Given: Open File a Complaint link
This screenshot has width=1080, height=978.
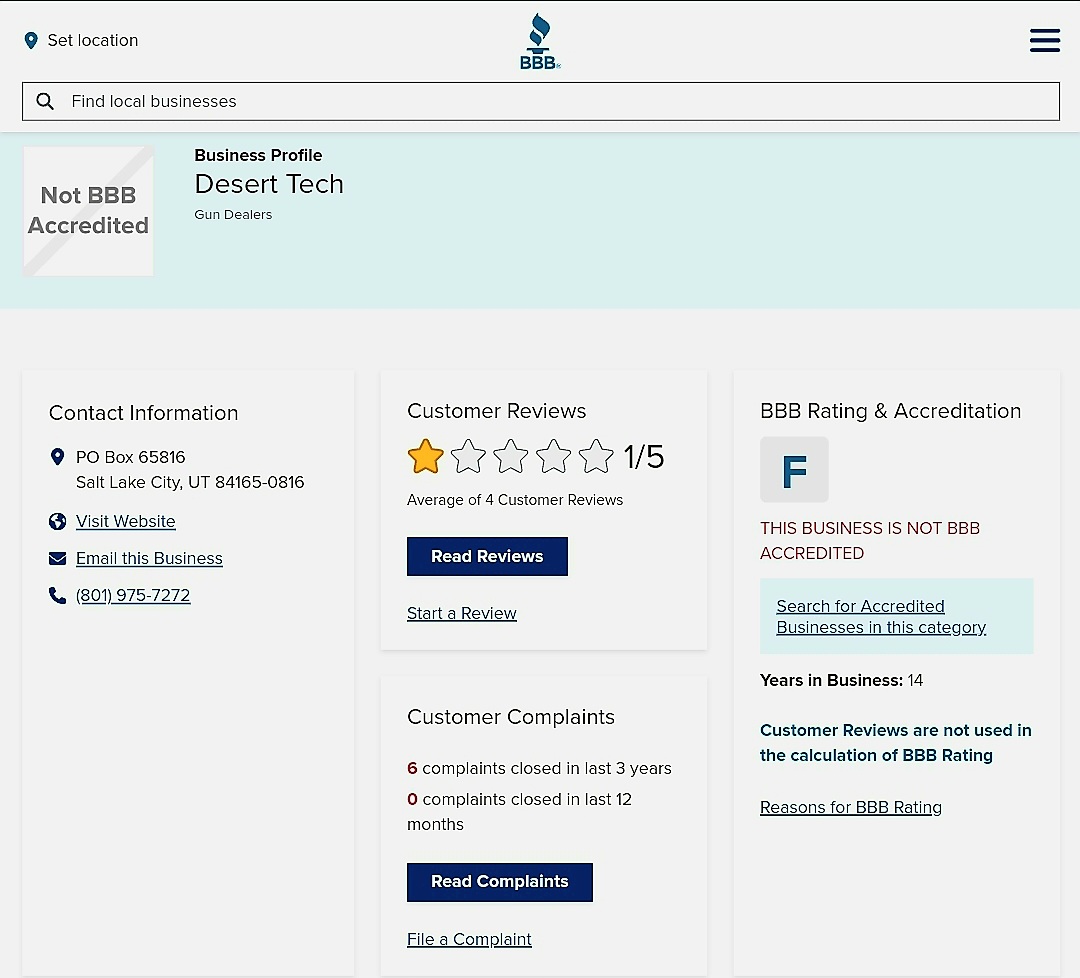Looking at the screenshot, I should (x=469, y=939).
